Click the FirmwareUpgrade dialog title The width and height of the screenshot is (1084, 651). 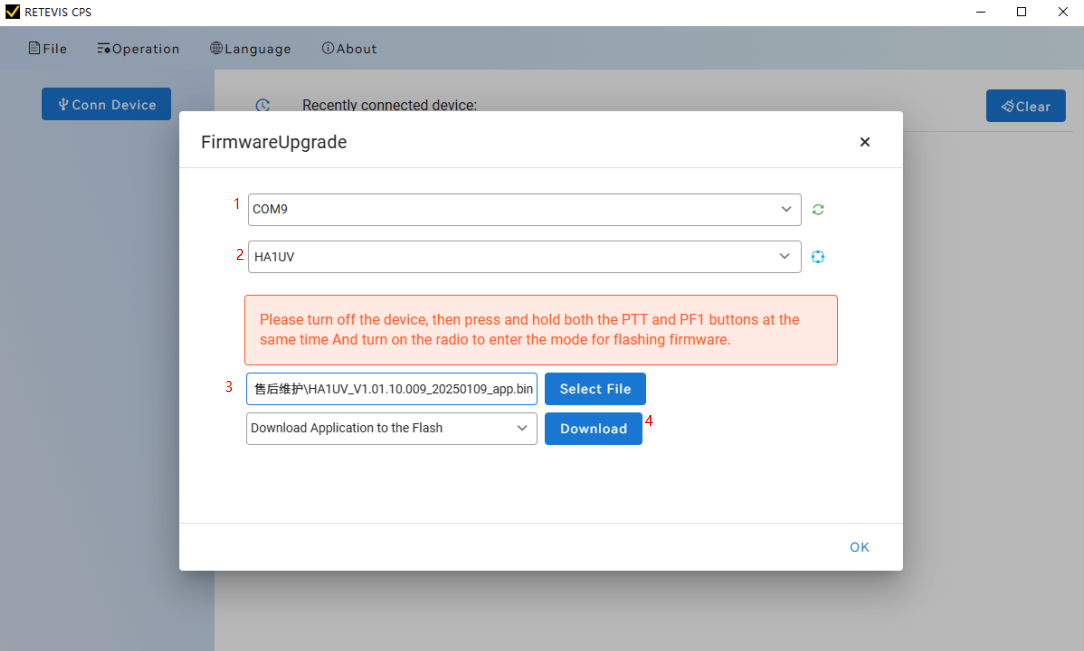[274, 142]
